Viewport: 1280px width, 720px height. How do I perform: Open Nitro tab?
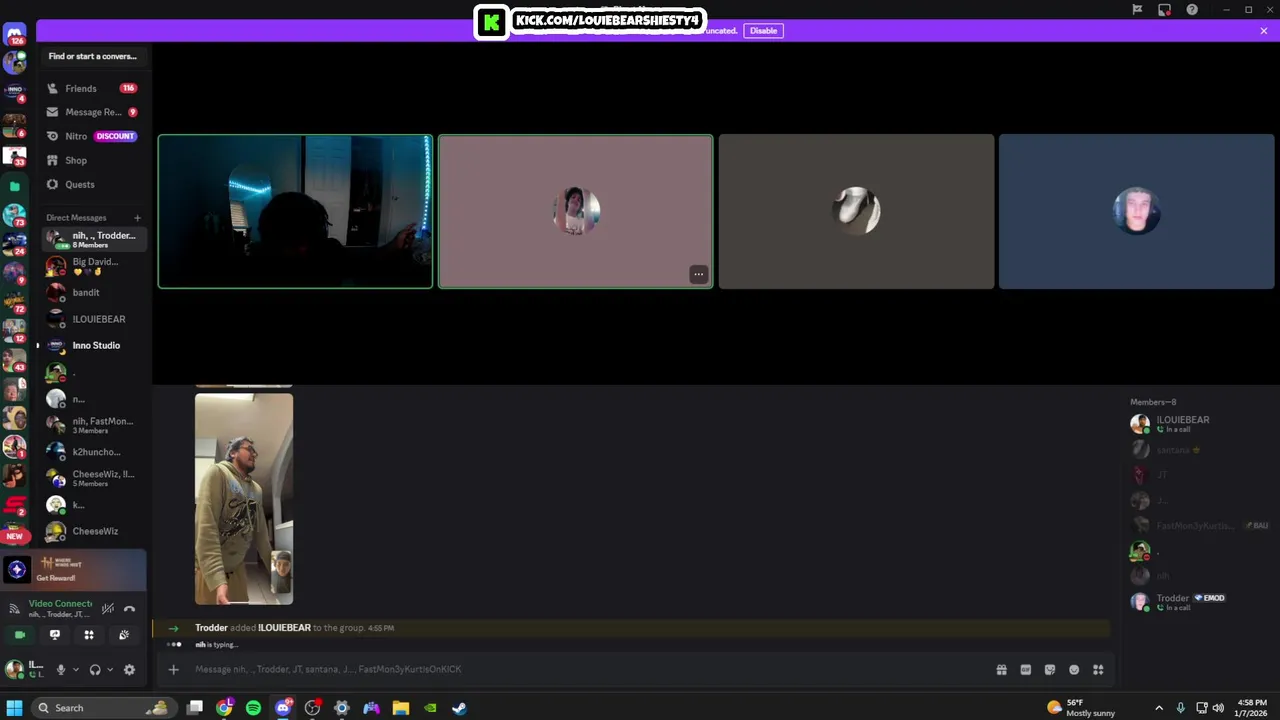[x=93, y=136]
